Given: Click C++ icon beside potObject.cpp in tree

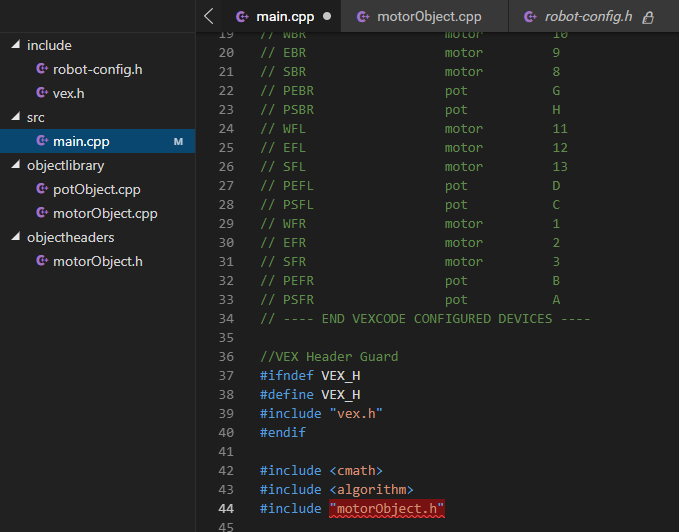Looking at the screenshot, I should [x=42, y=188].
